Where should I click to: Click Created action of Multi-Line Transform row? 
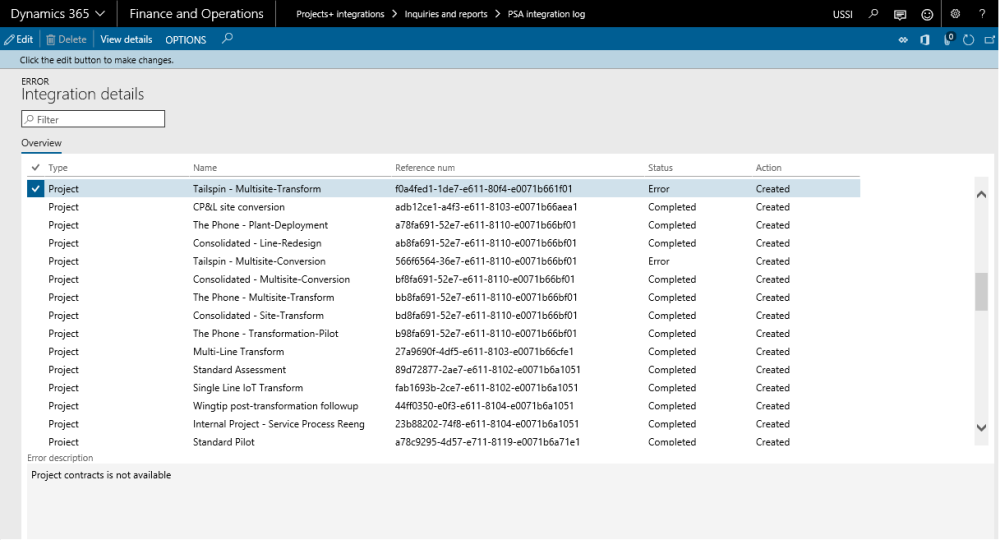pyautogui.click(x=772, y=351)
